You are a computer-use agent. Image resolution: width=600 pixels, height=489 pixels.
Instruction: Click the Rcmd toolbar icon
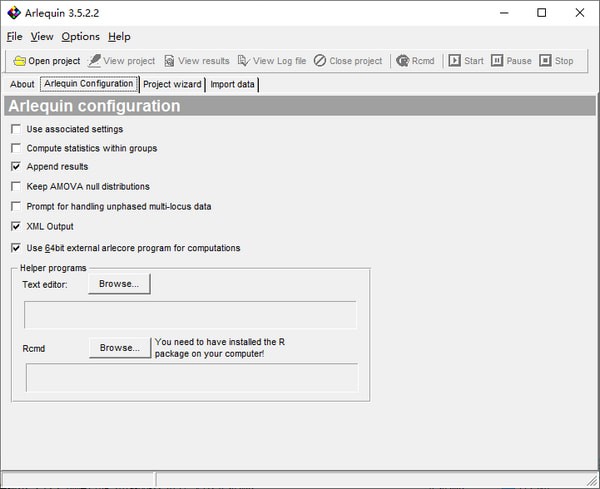[415, 61]
